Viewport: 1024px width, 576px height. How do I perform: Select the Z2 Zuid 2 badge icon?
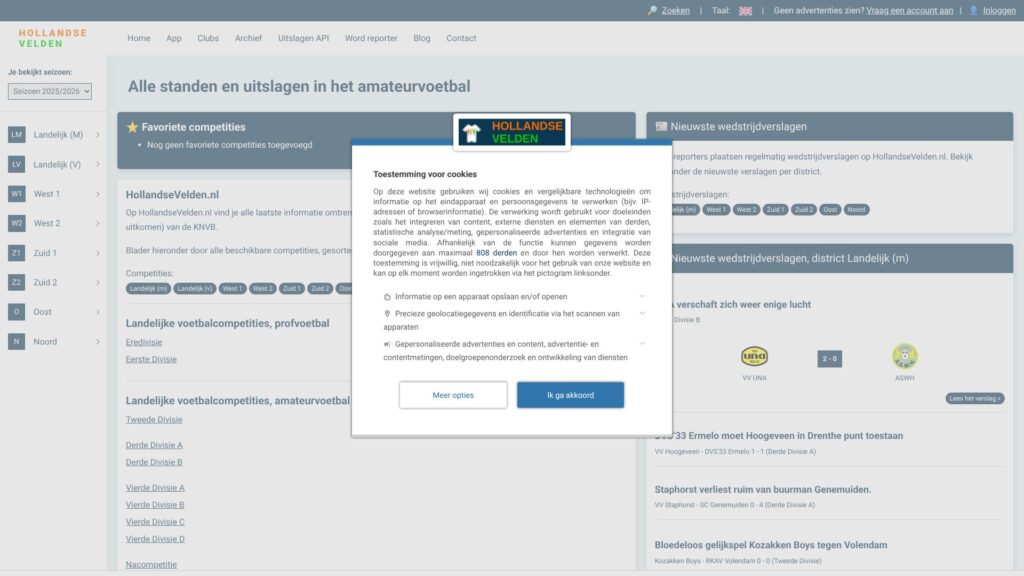pos(16,282)
